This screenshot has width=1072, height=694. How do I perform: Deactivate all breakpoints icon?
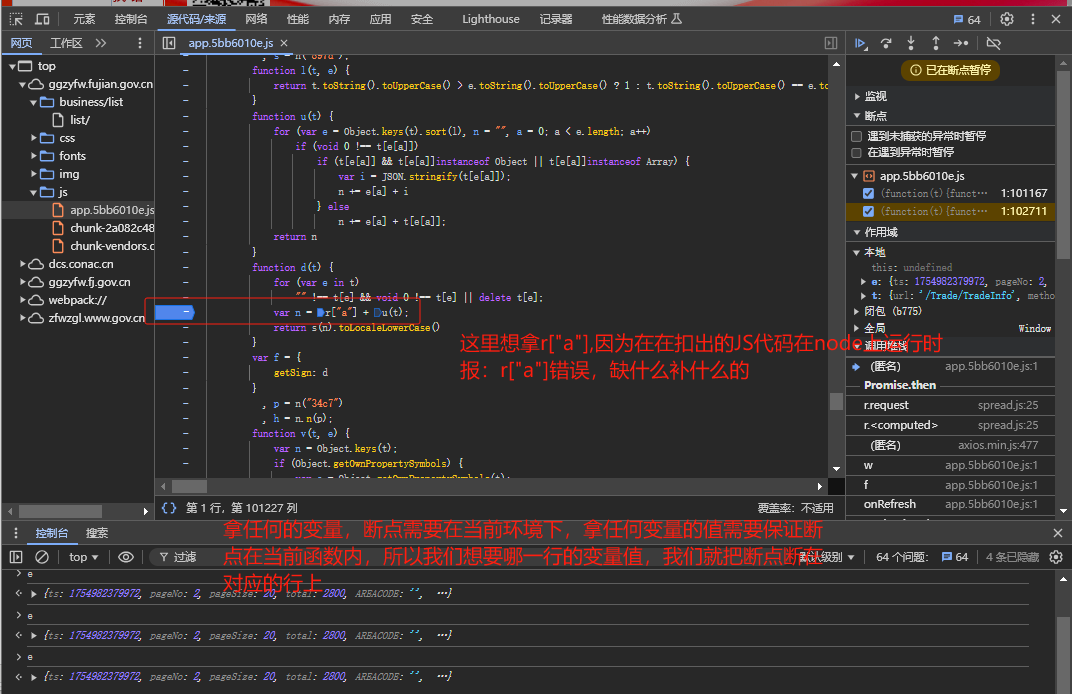[993, 43]
